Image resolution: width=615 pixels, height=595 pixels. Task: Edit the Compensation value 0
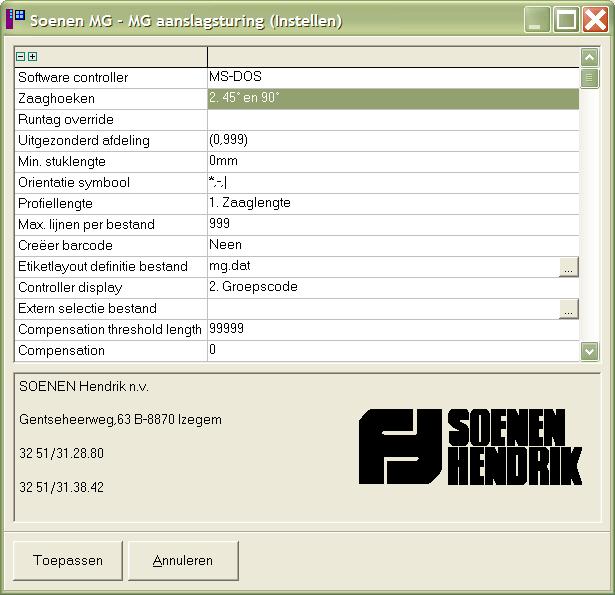tap(393, 351)
